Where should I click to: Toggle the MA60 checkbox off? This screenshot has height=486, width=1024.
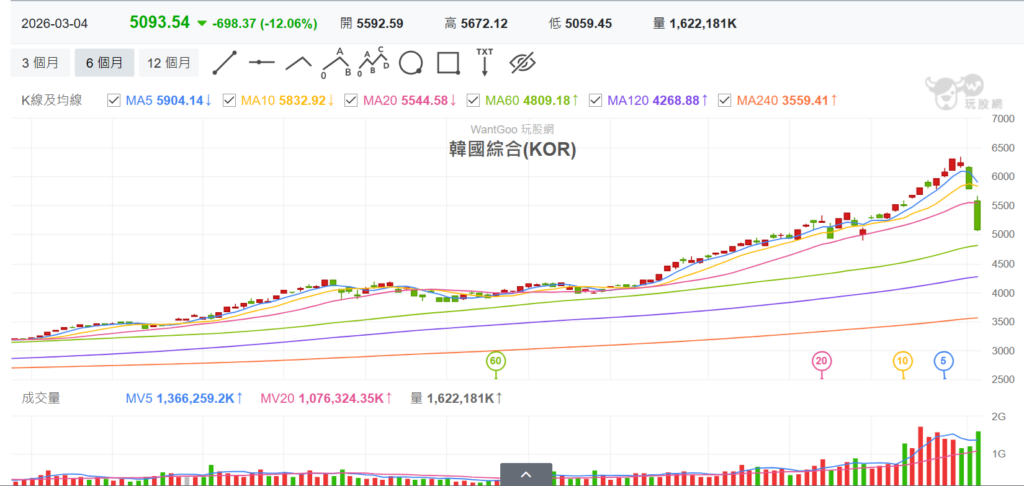coord(474,100)
